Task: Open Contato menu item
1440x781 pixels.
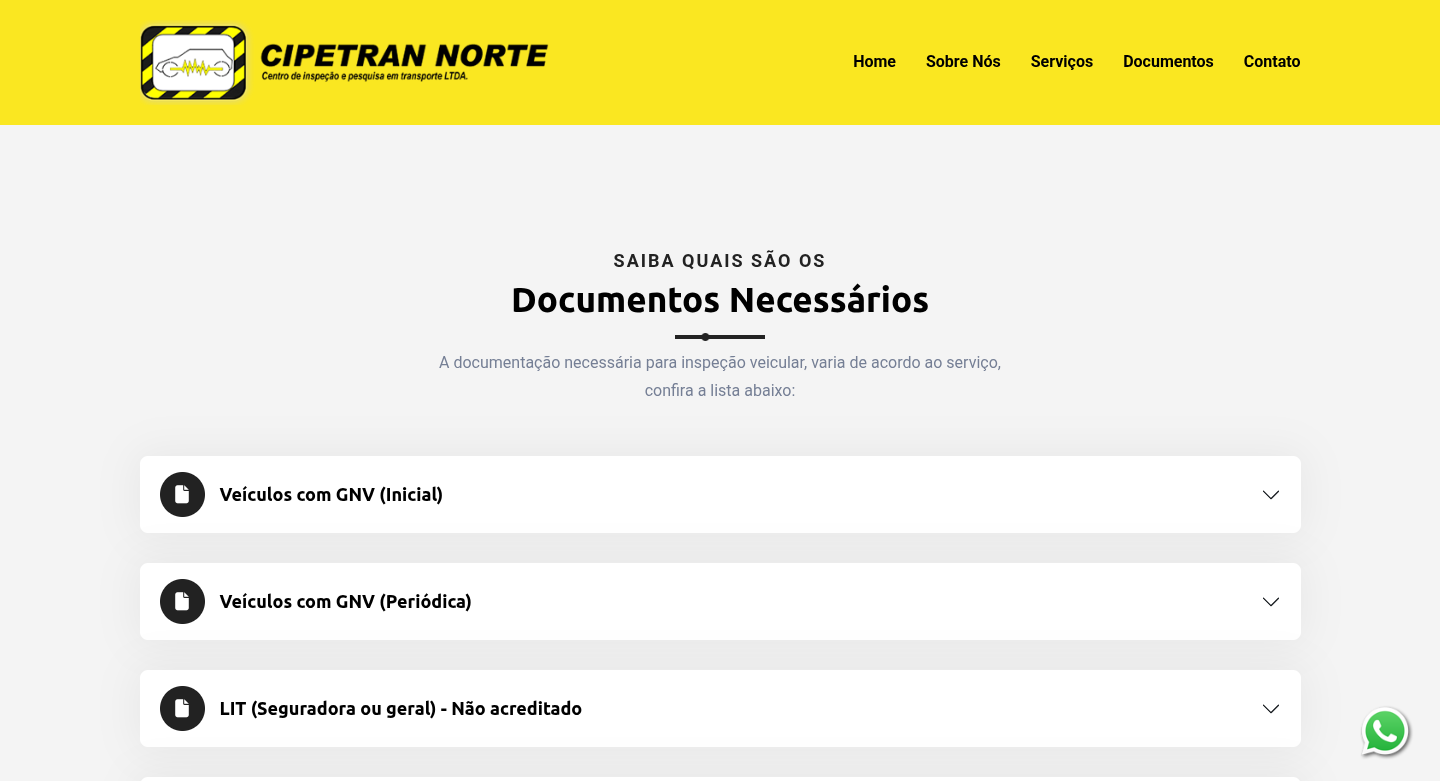Action: coord(1272,62)
